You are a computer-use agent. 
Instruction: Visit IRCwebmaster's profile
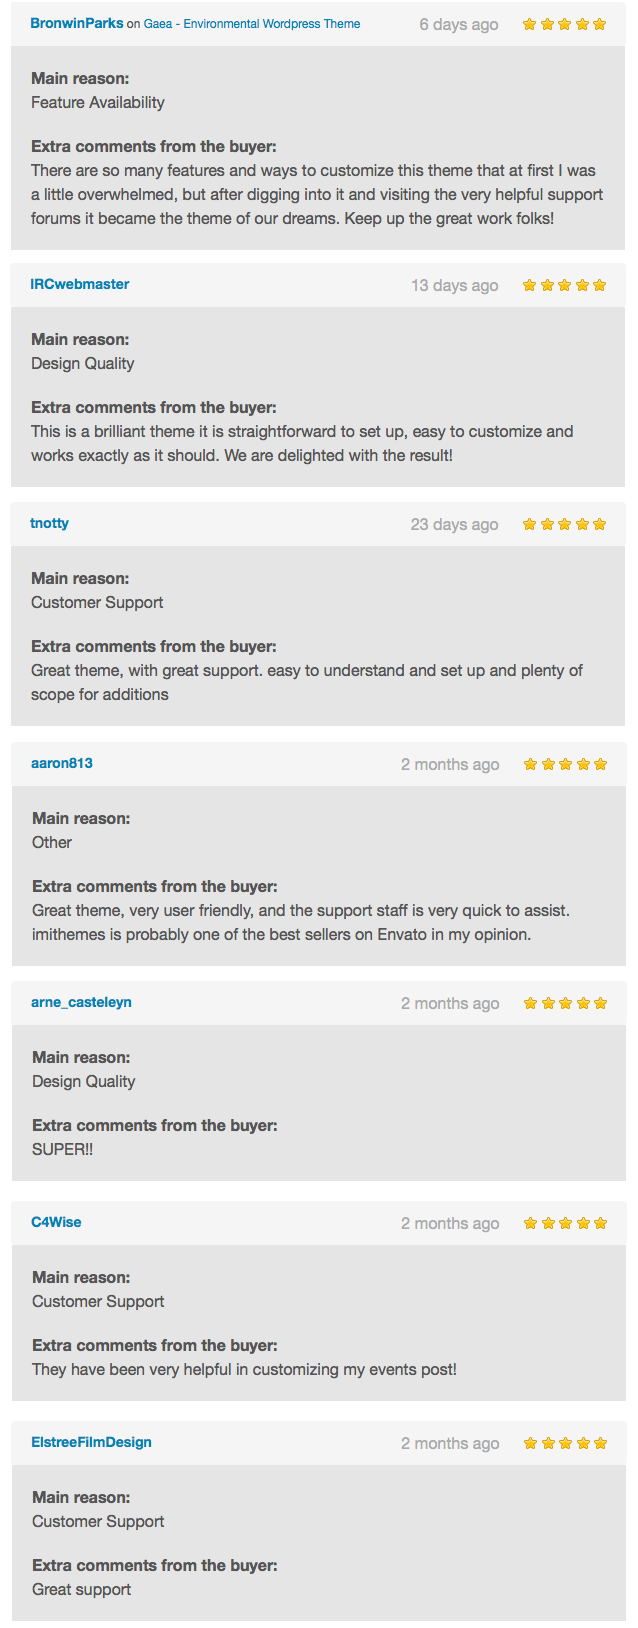pyautogui.click(x=80, y=284)
